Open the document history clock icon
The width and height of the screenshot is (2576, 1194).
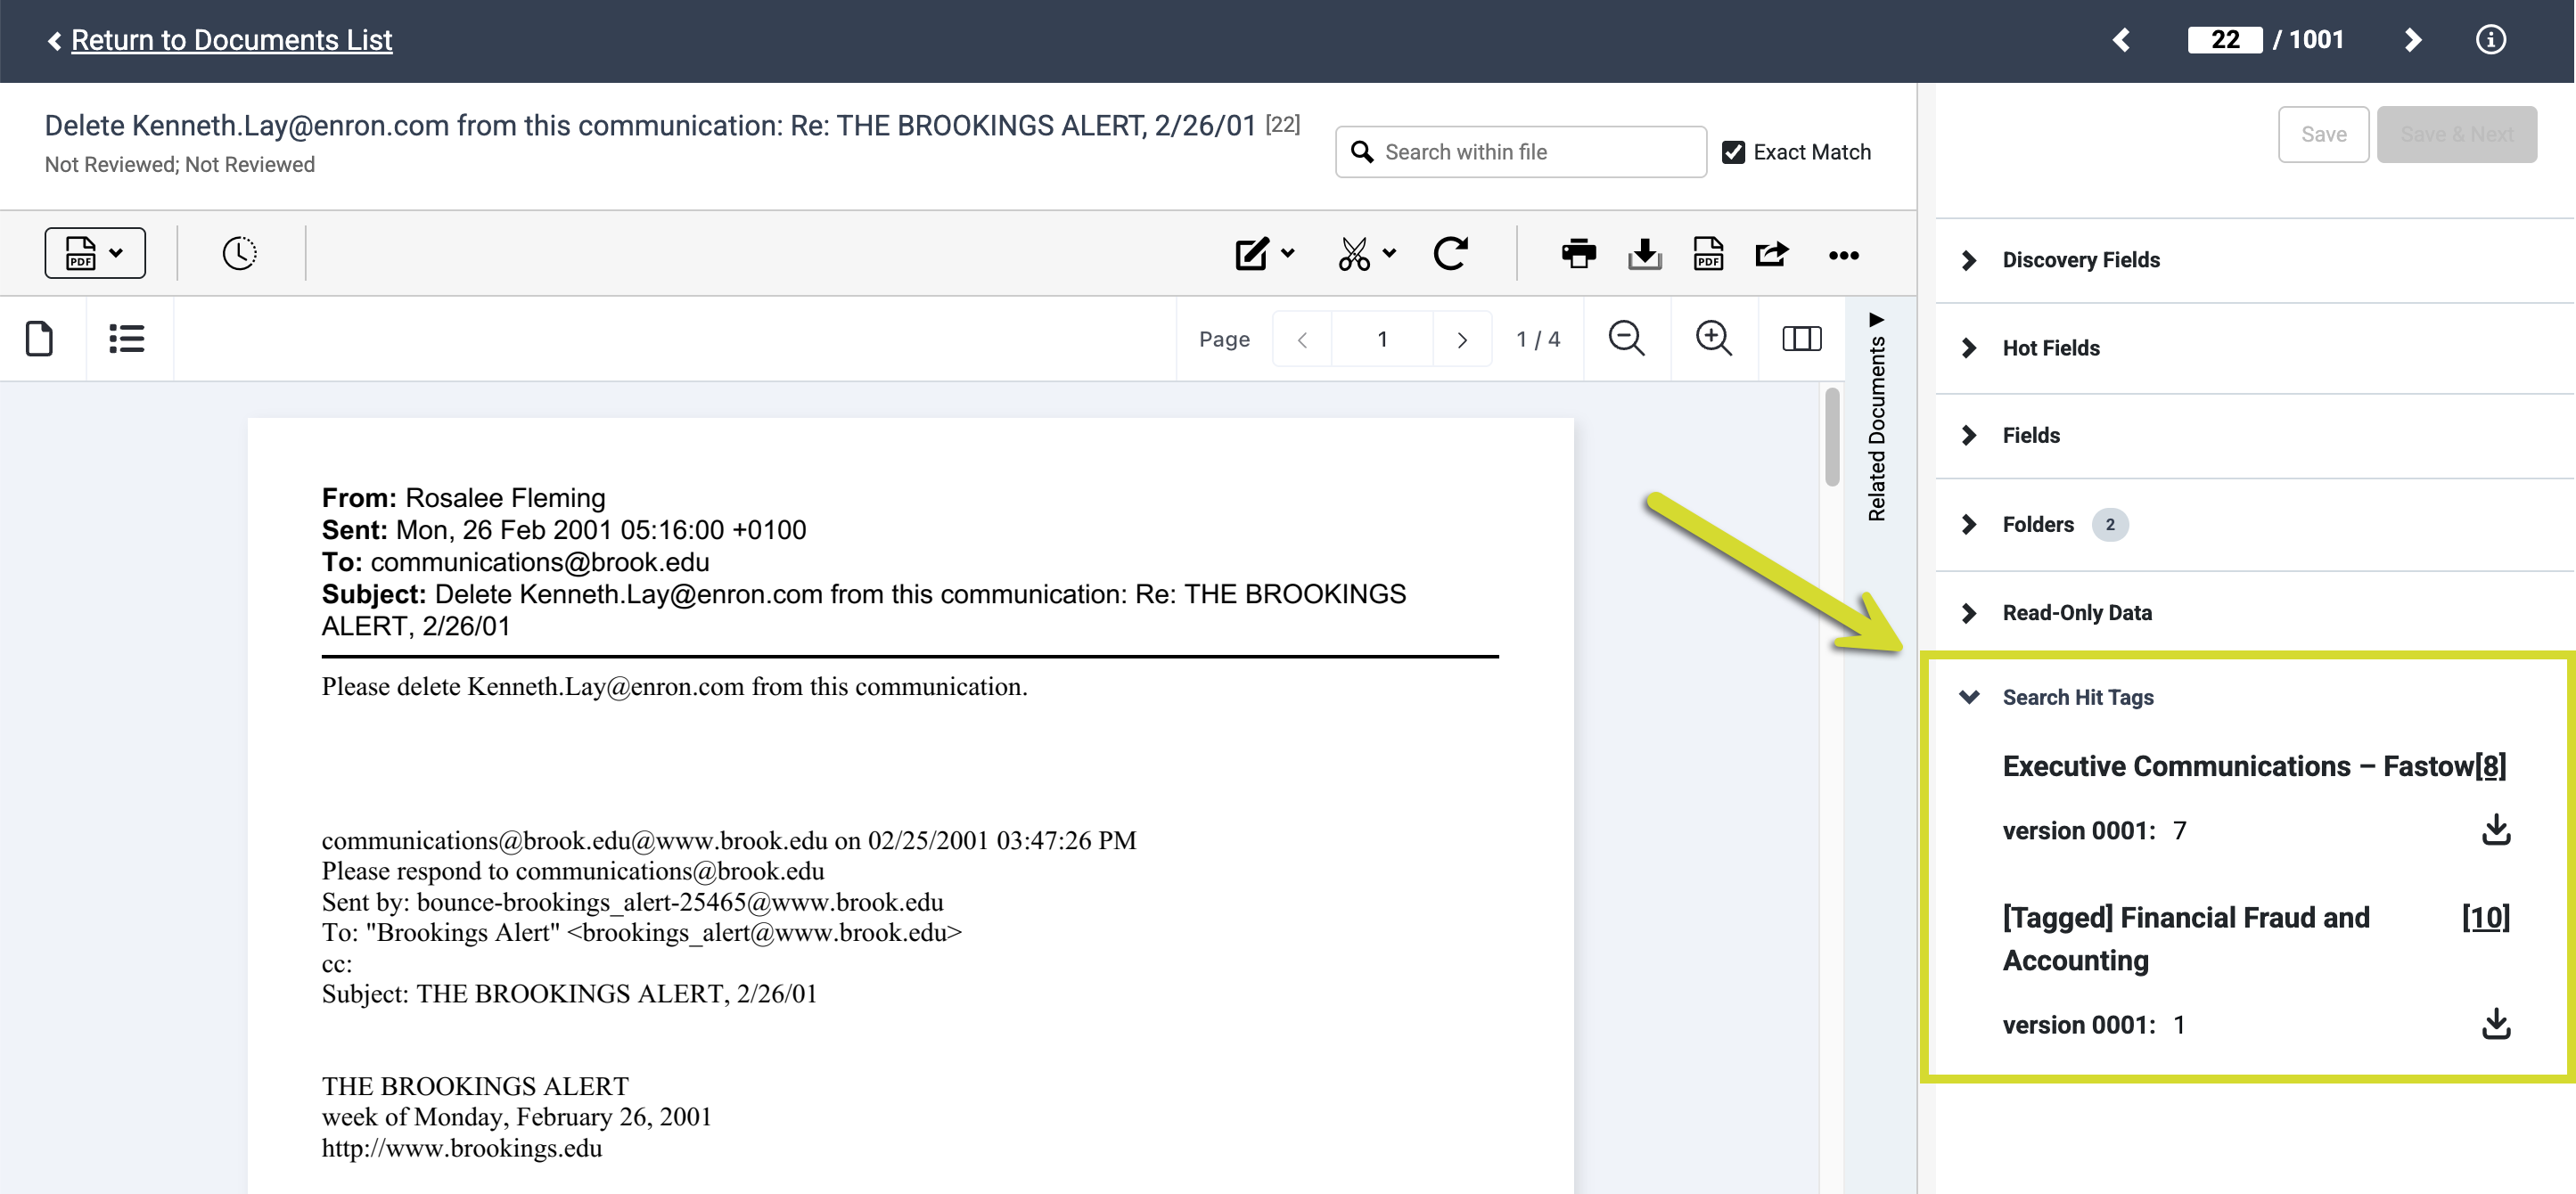click(239, 253)
